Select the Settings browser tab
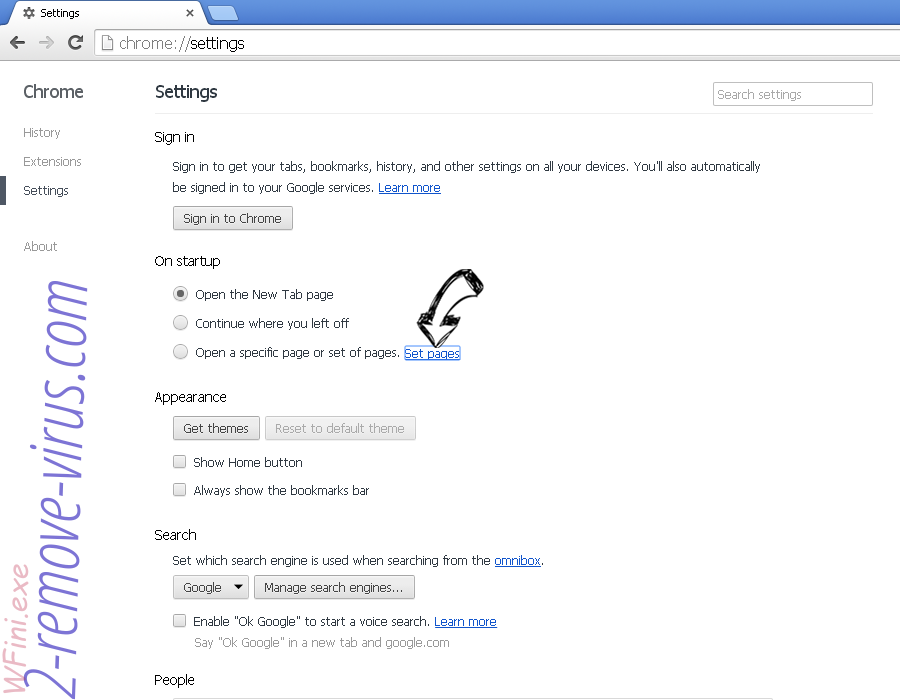Image resolution: width=900 pixels, height=700 pixels. [106, 13]
